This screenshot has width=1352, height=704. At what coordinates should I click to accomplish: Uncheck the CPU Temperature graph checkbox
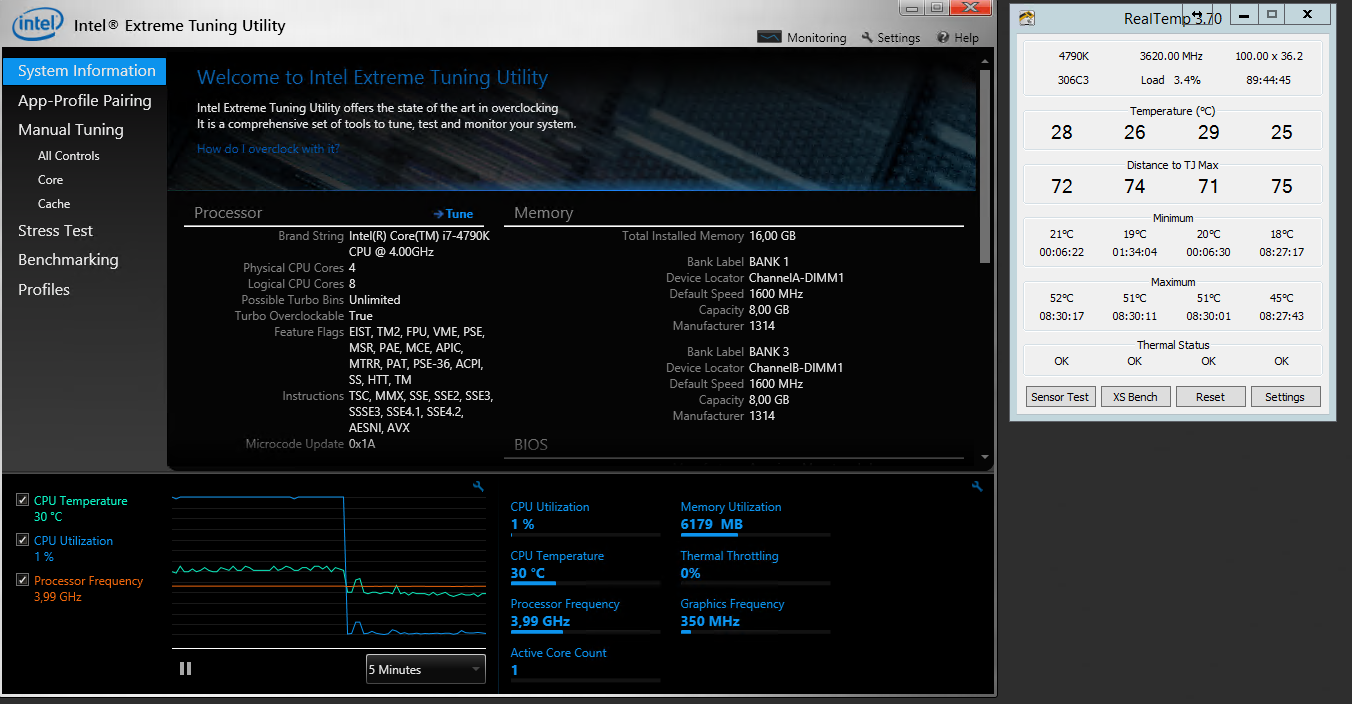(22, 499)
